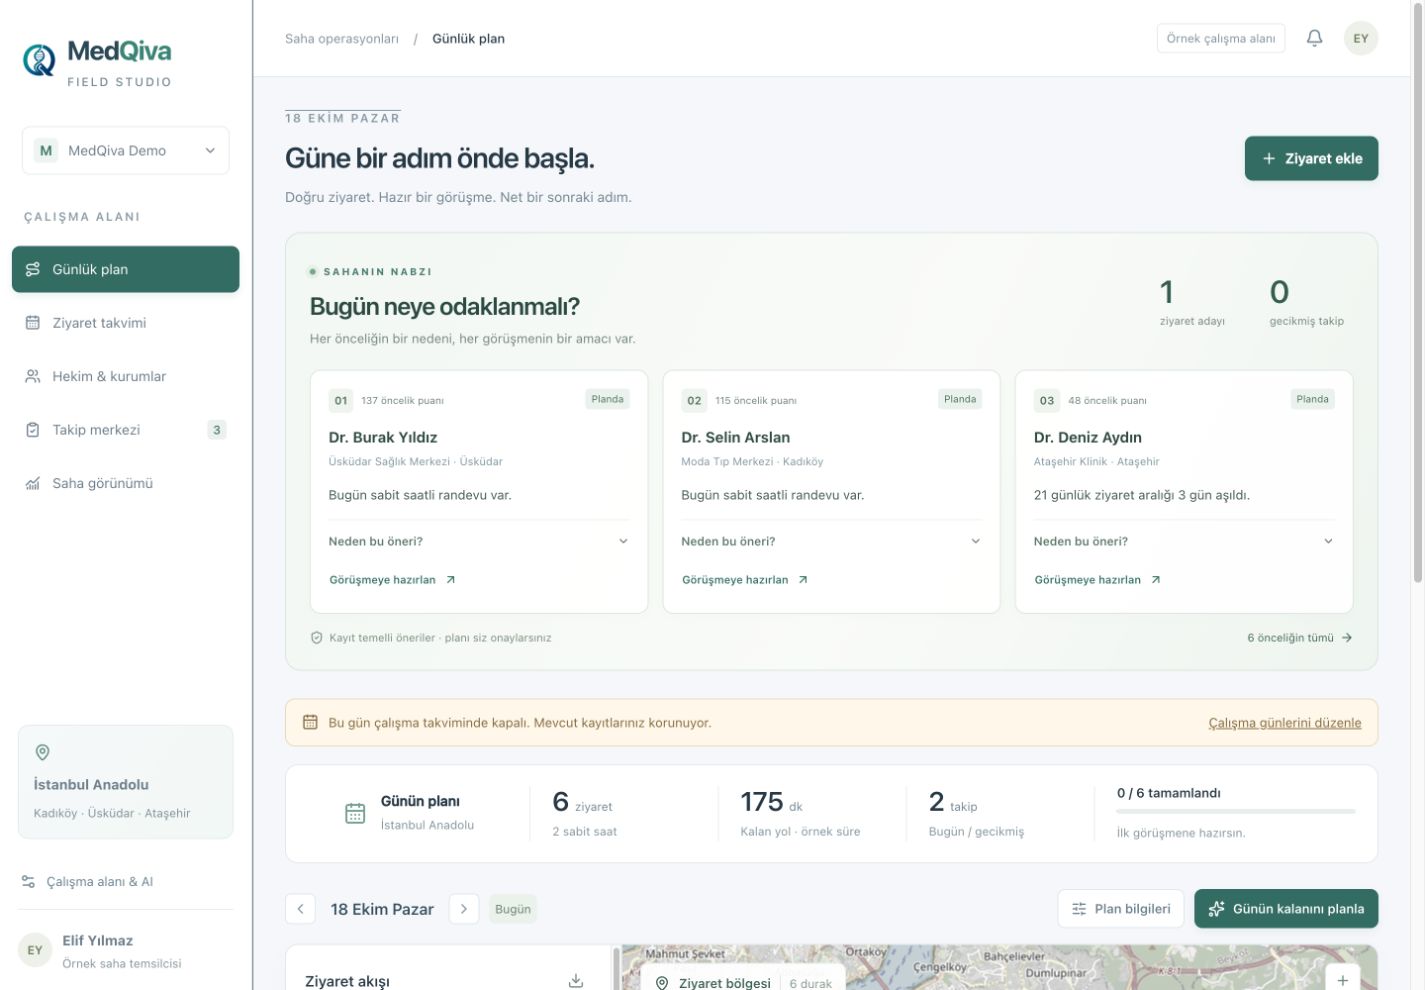
Task: Expand Neden bu öneri for Dr. Deniz Aydın
Action: click(1184, 541)
